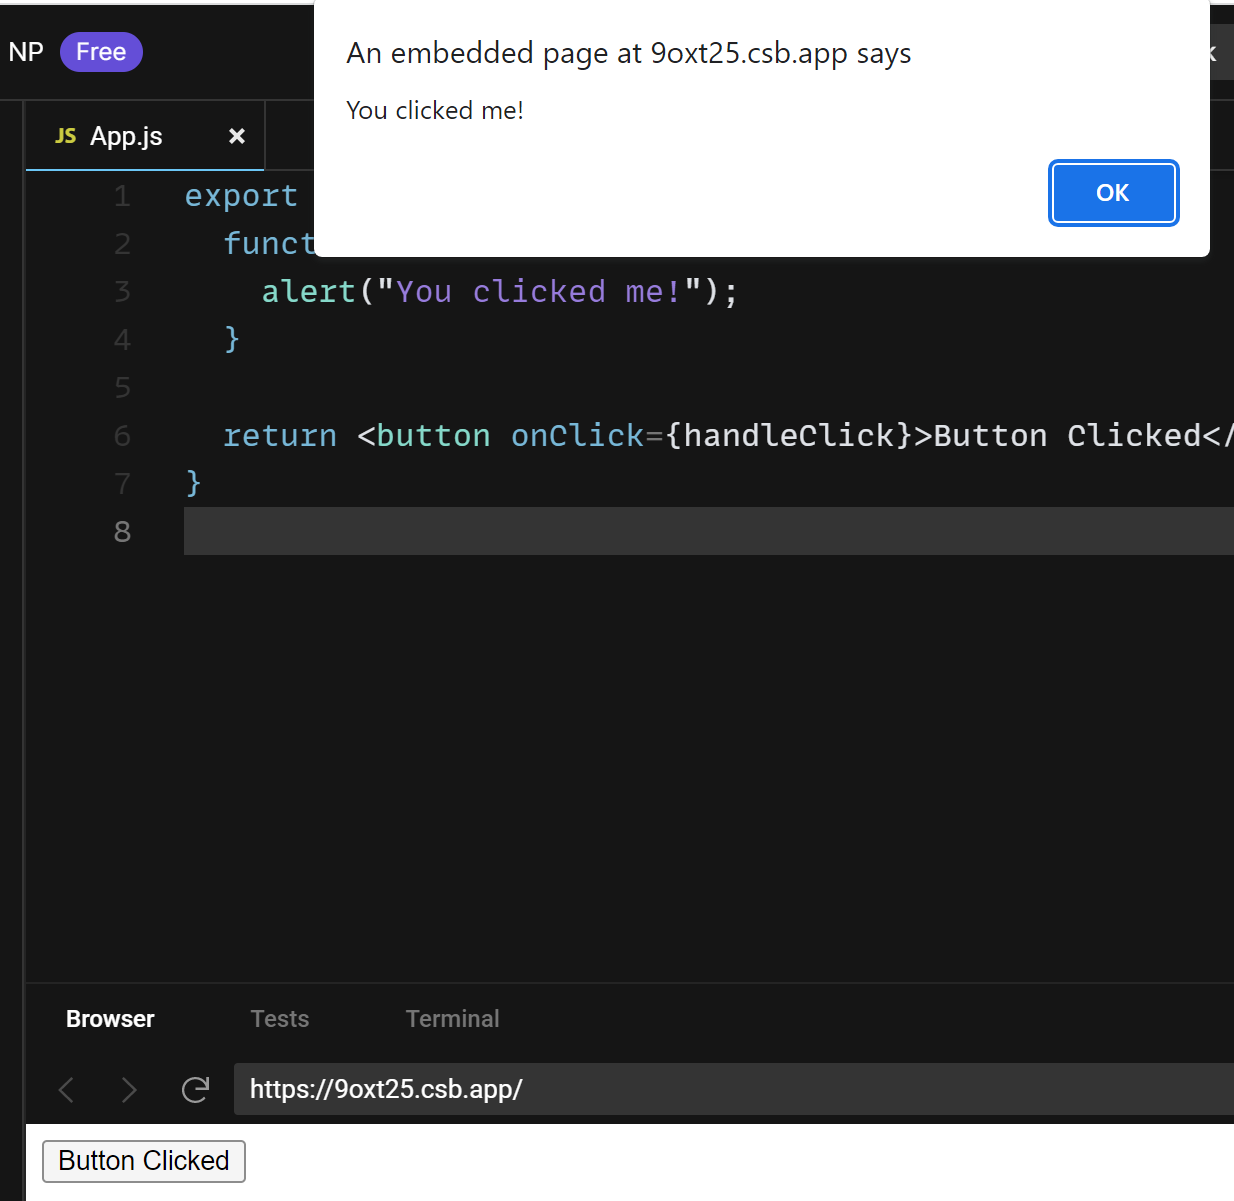Click the Free plan badge
This screenshot has height=1201, width=1234.
pyautogui.click(x=101, y=52)
